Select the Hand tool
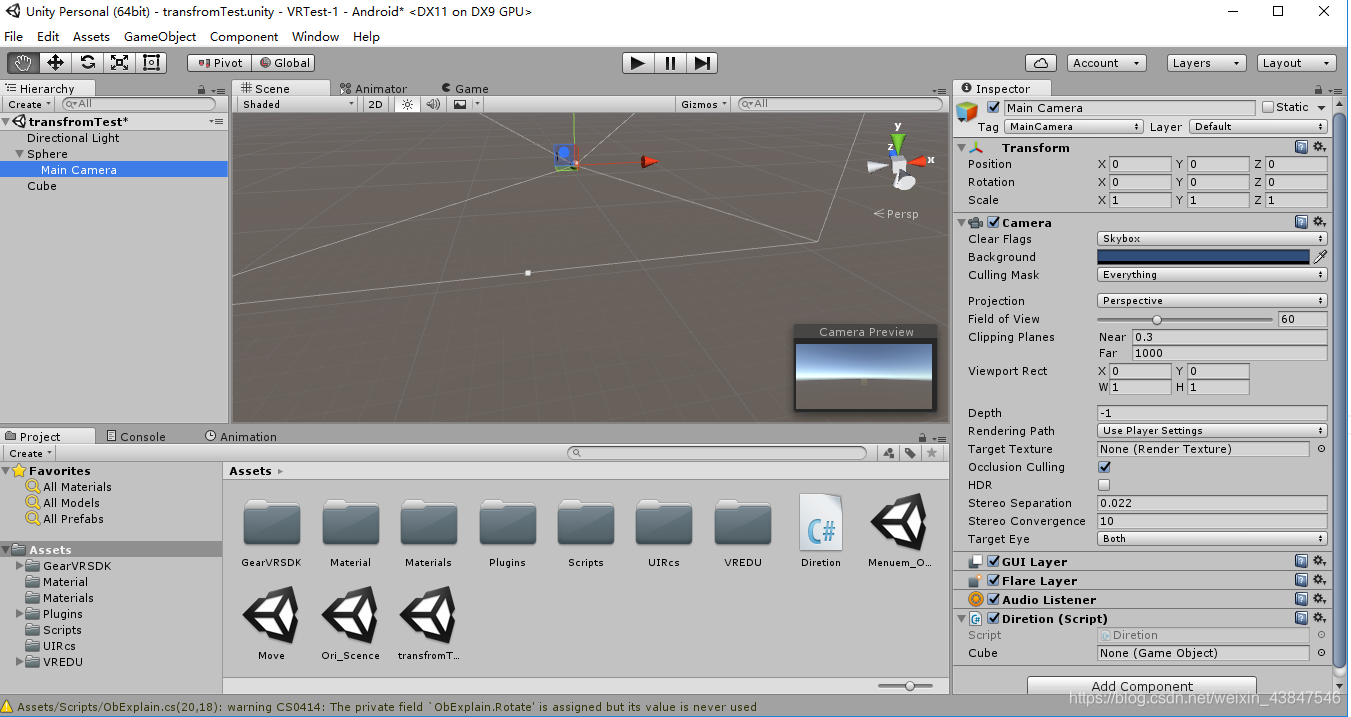Viewport: 1351px width, 717px height. [x=23, y=63]
